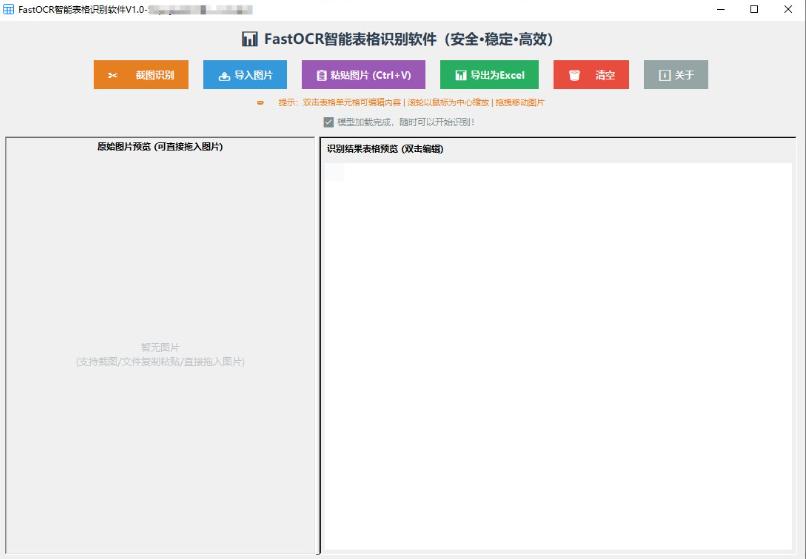
Task: Click the info icon on 关于
Action: point(665,75)
